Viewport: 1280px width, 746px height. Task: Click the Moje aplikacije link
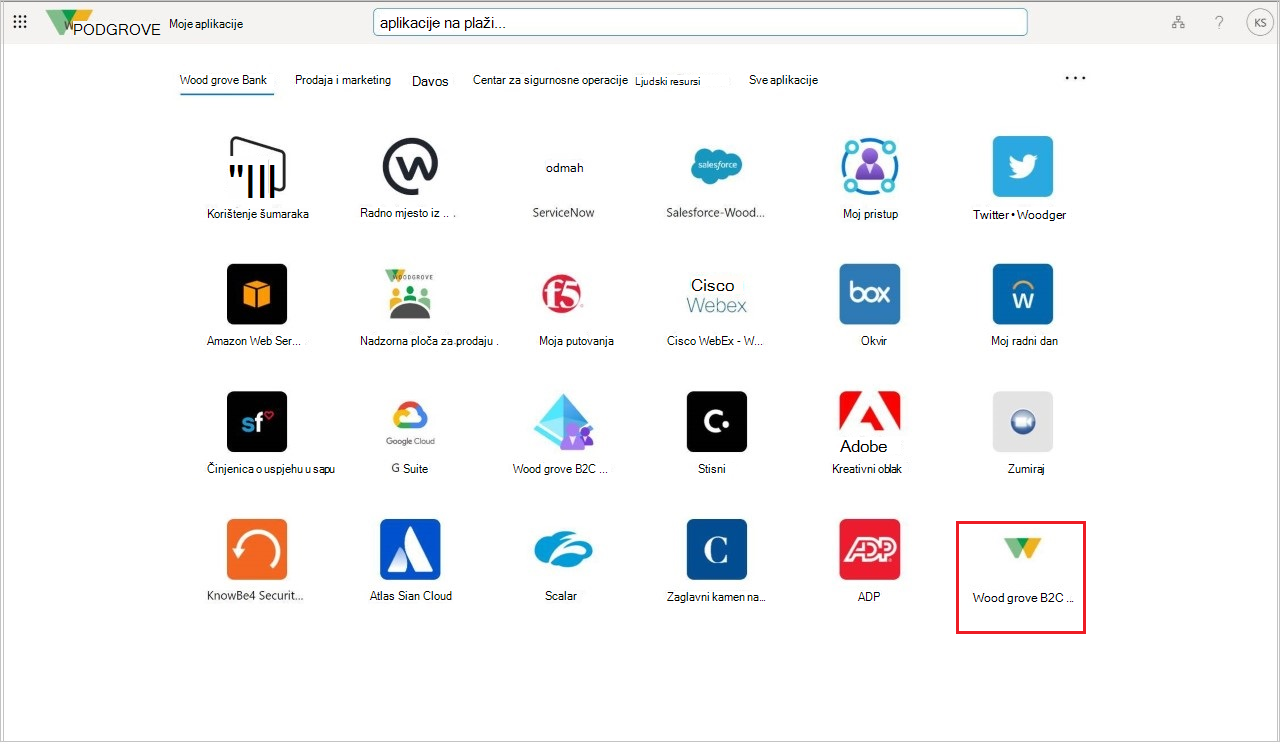(206, 24)
